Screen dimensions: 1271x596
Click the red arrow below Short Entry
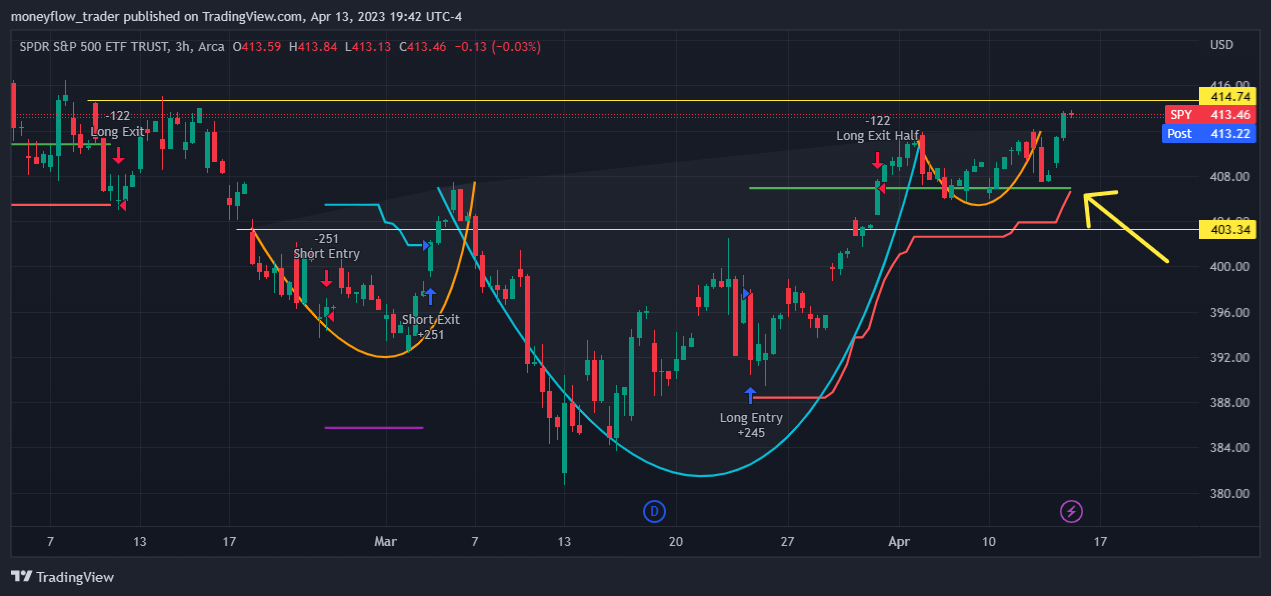pyautogui.click(x=326, y=278)
